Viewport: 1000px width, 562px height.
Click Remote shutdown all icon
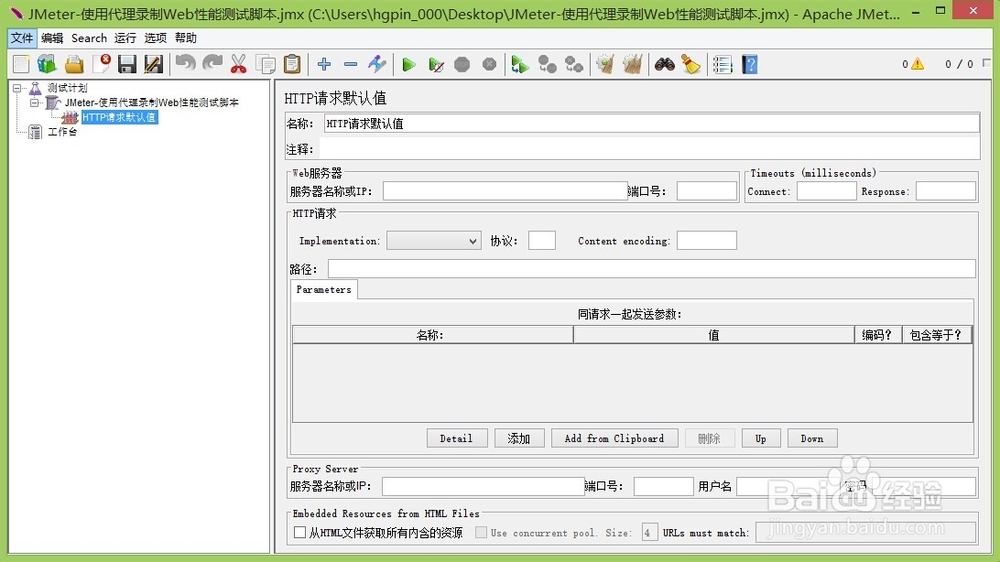(574, 64)
